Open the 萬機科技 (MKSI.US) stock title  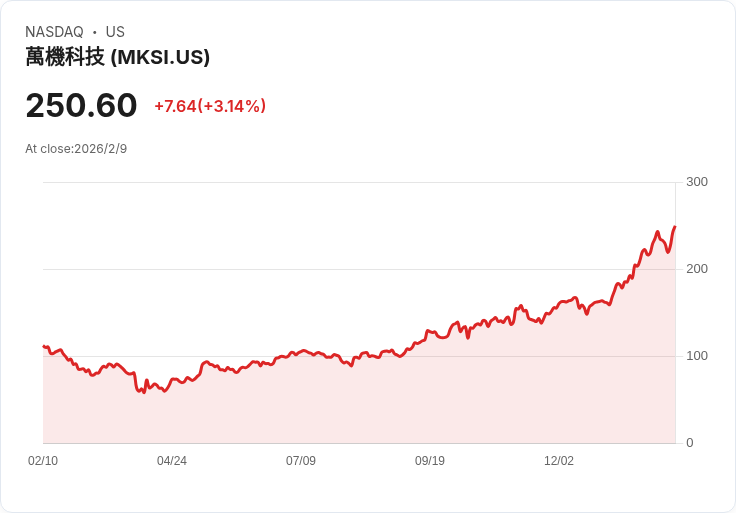click(x=118, y=57)
